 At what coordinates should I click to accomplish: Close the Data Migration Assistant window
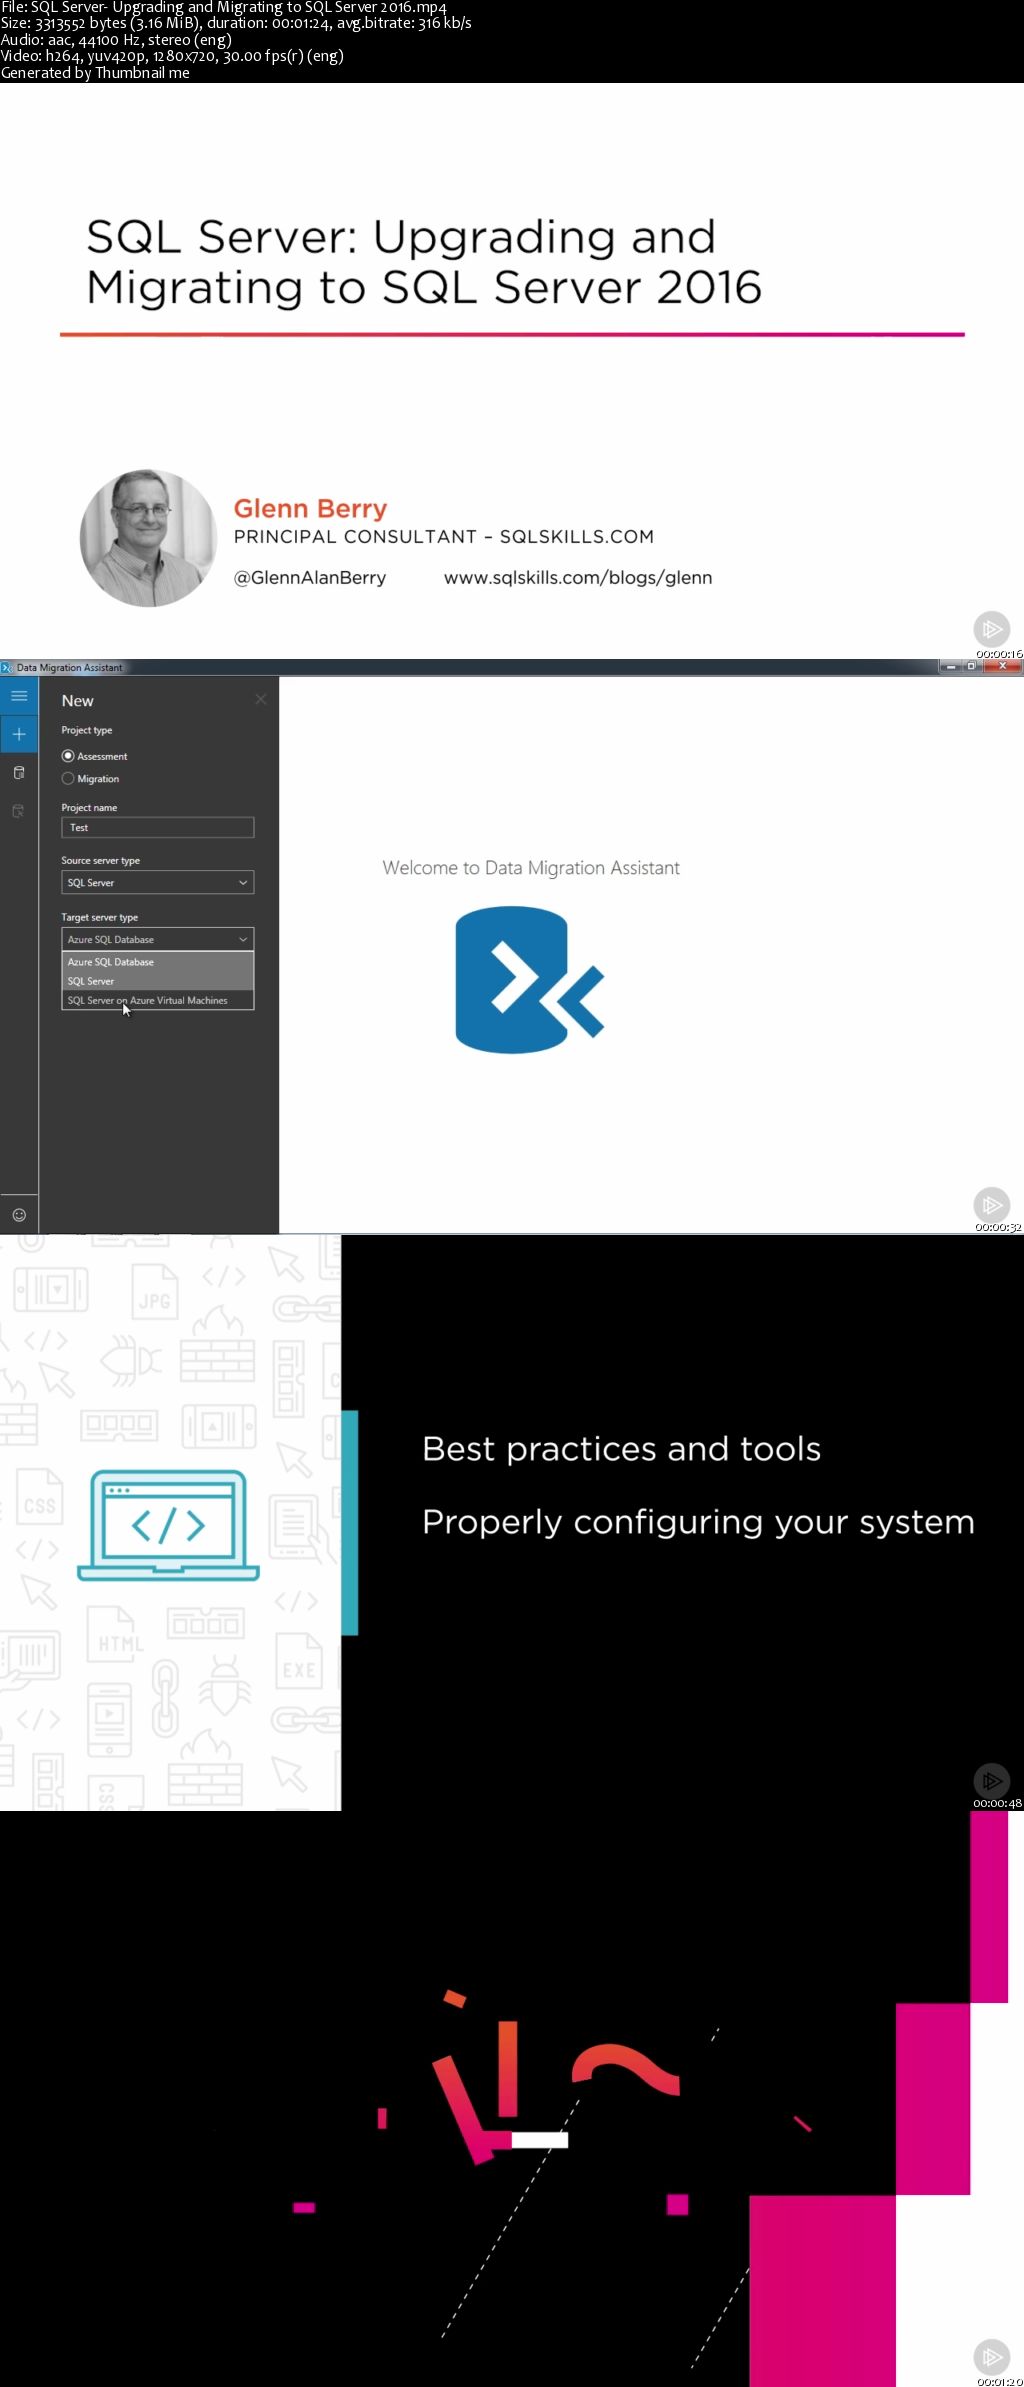pyautogui.click(x=1002, y=666)
